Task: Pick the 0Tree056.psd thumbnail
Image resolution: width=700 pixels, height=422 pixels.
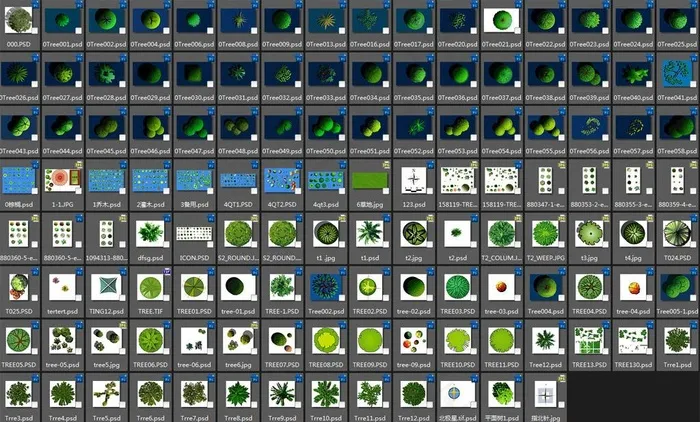Action: click(x=590, y=127)
